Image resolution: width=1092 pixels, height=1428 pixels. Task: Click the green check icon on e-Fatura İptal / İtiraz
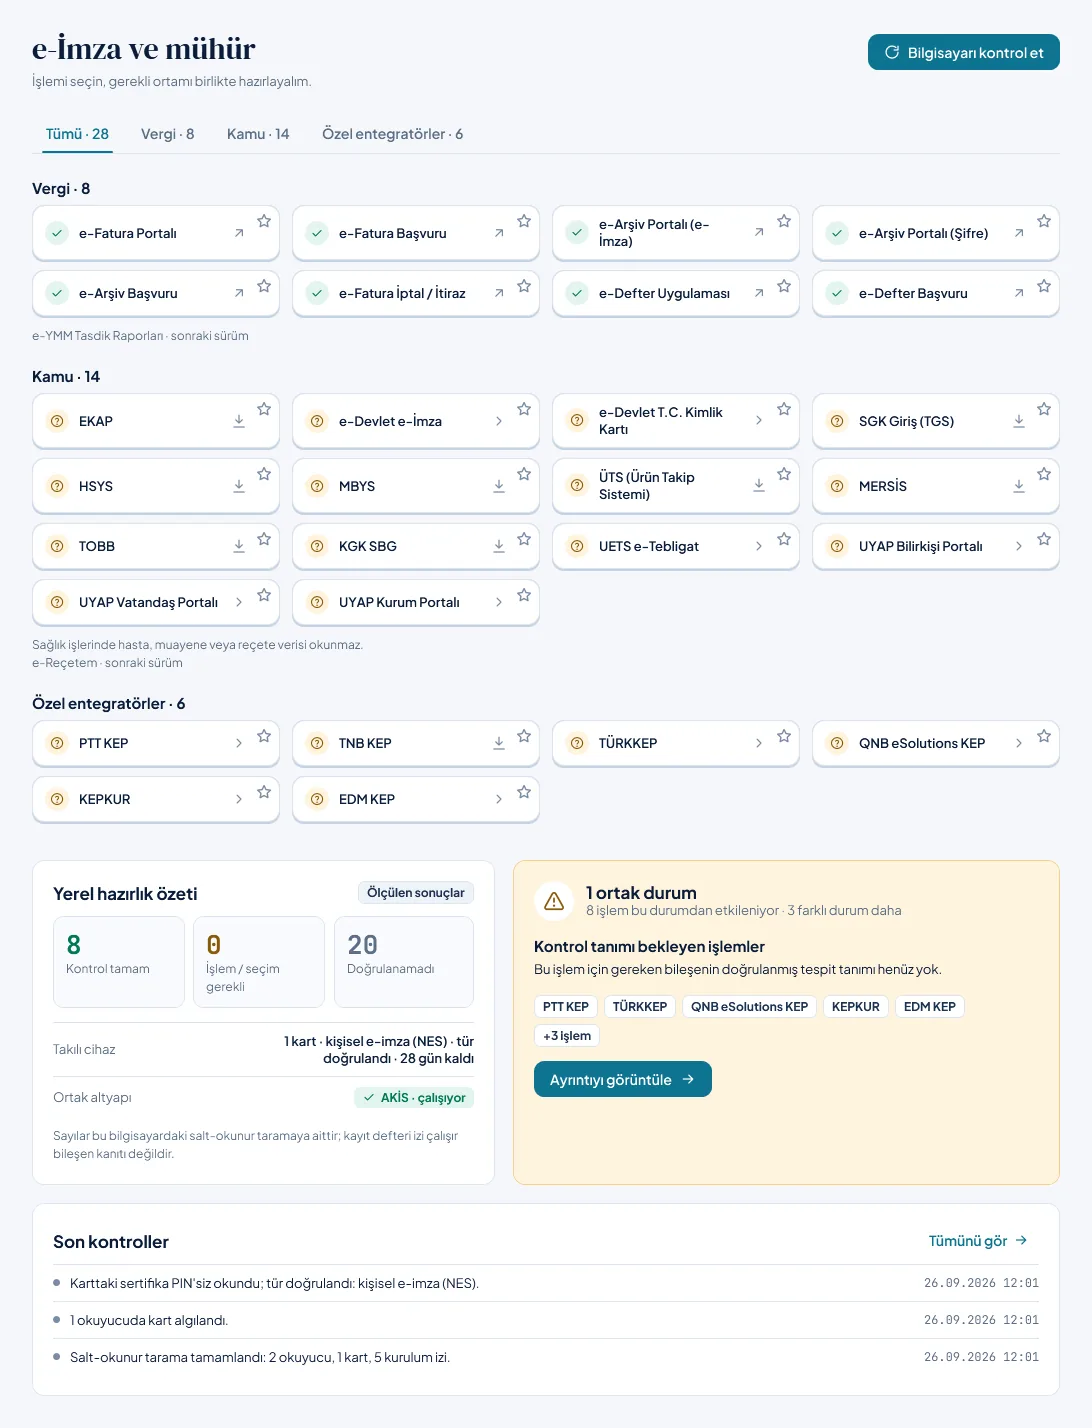pos(317,293)
